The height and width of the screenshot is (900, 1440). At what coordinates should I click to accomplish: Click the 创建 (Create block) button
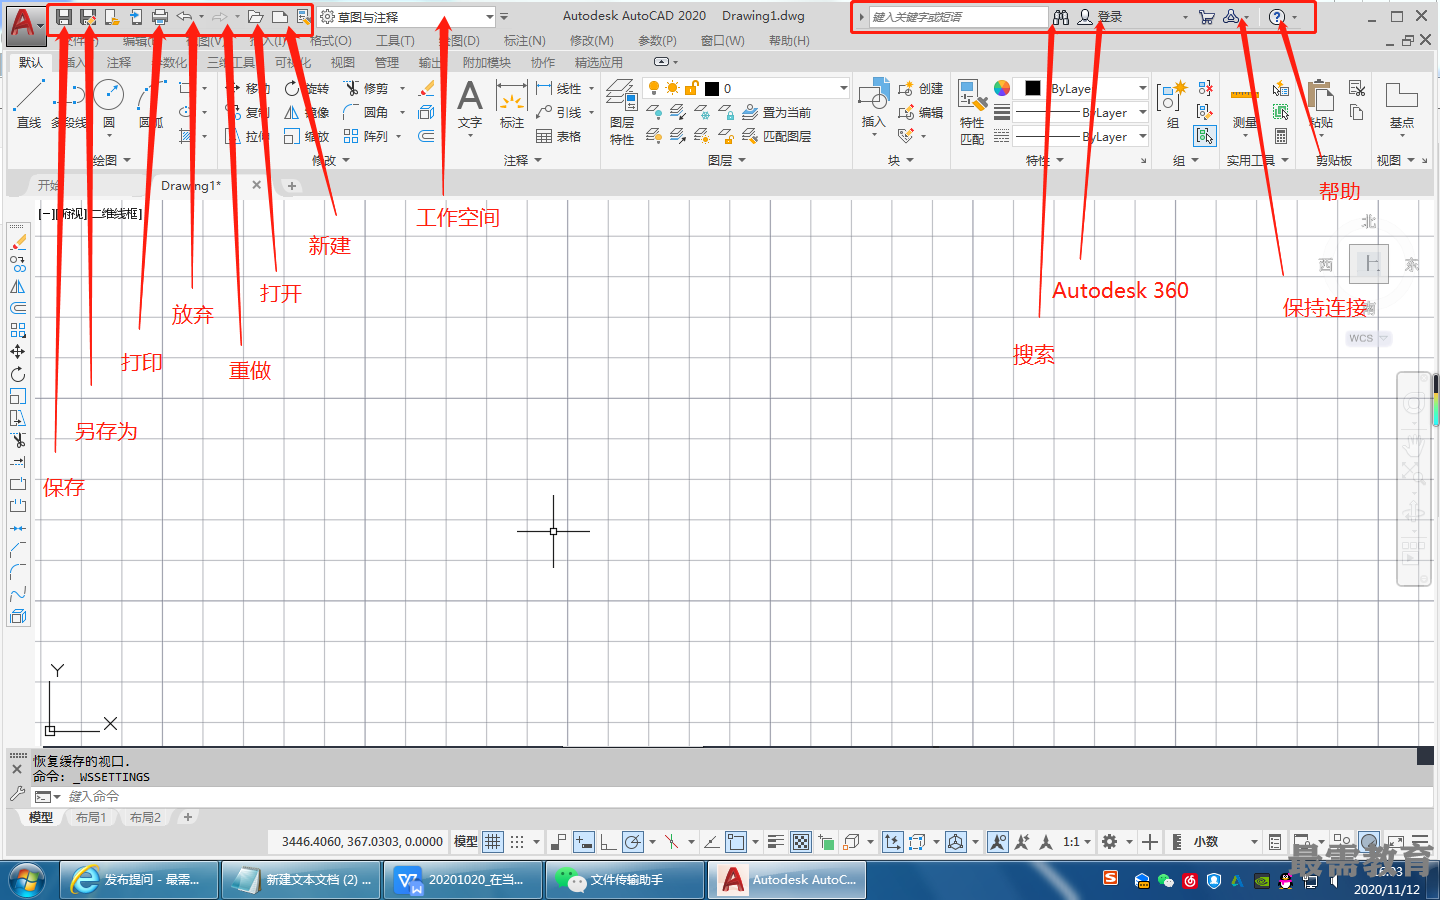[921, 88]
